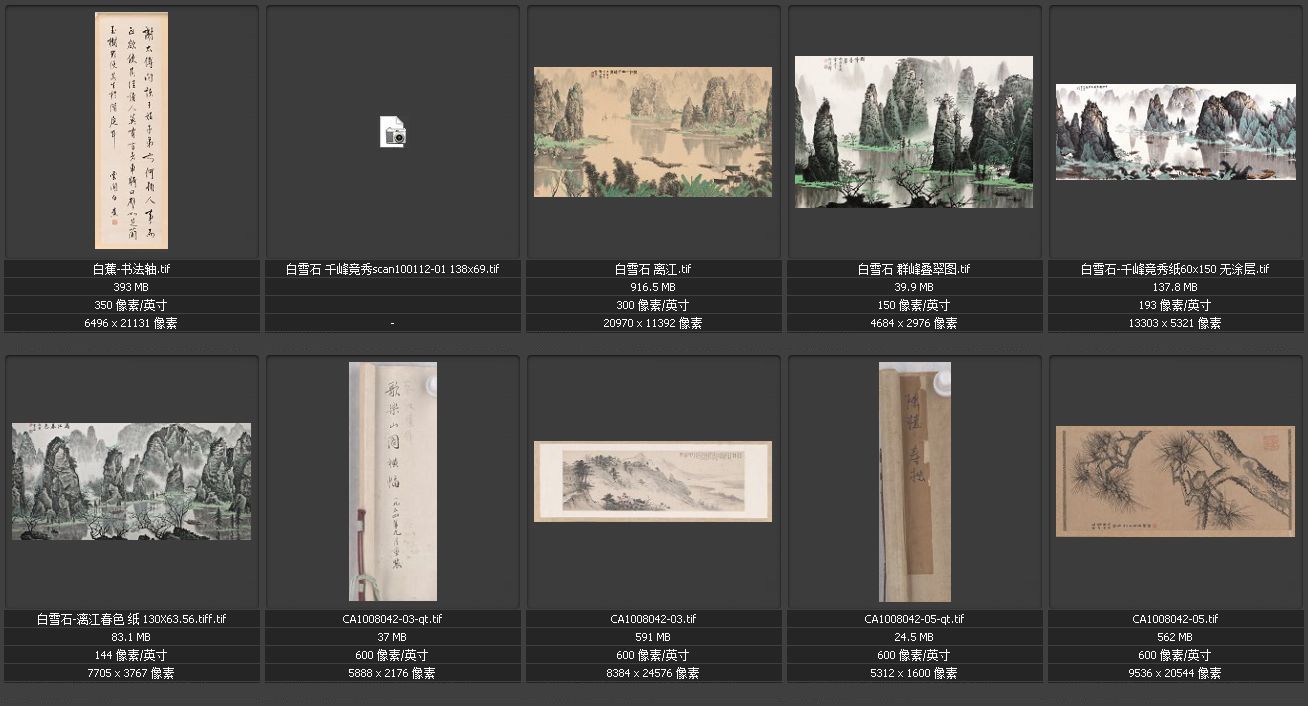Click the missing-preview camera icon placeholder
The image size is (1308, 706).
(x=393, y=132)
